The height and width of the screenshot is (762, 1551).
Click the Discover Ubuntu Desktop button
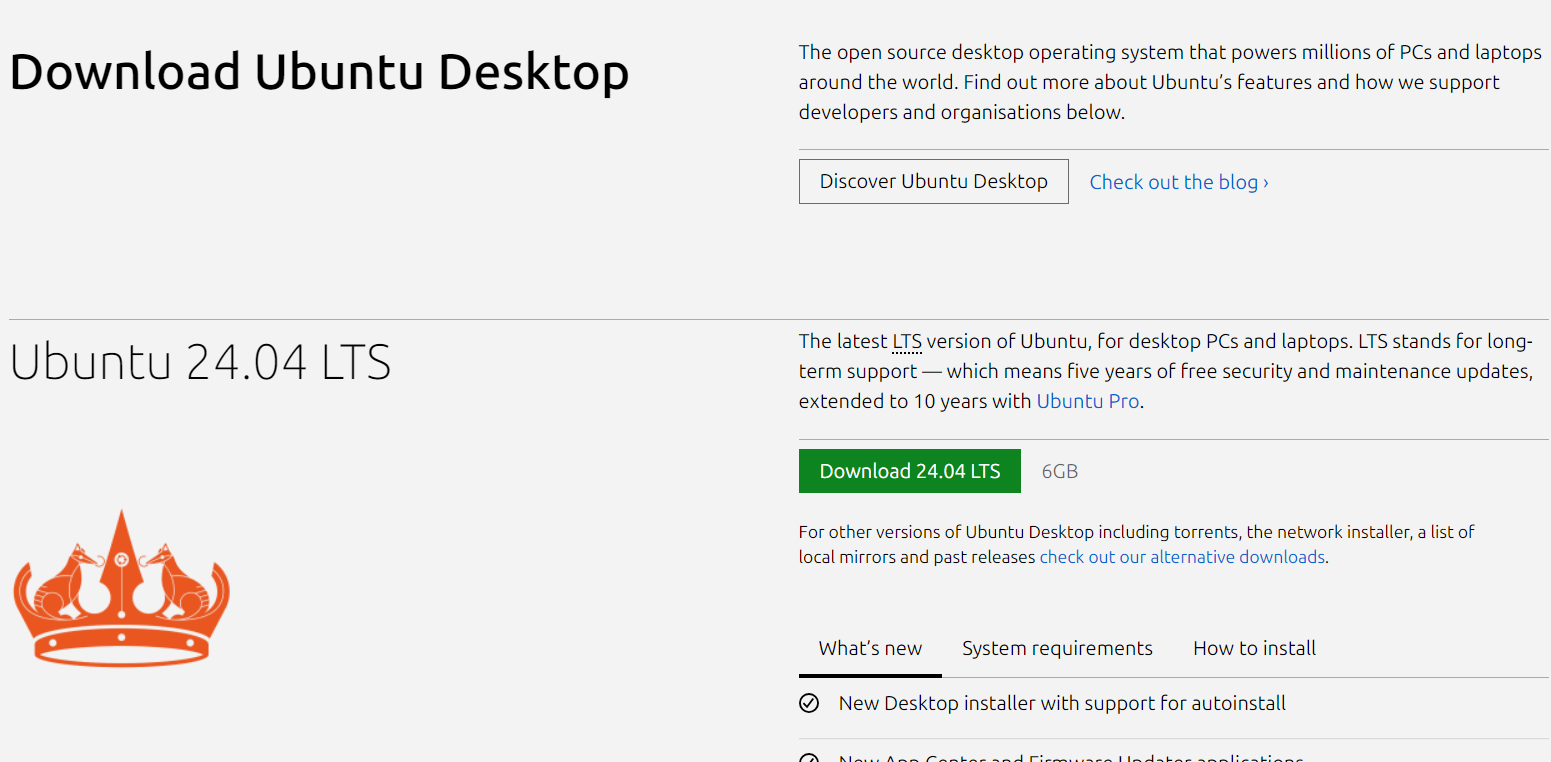click(x=933, y=181)
